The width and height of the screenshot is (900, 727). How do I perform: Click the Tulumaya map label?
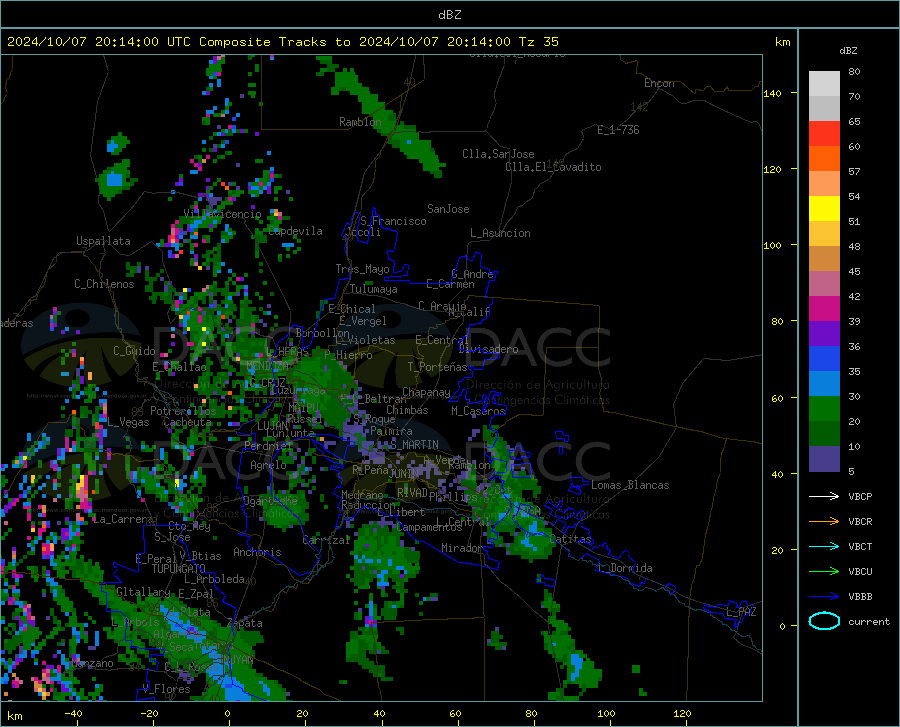tap(374, 289)
